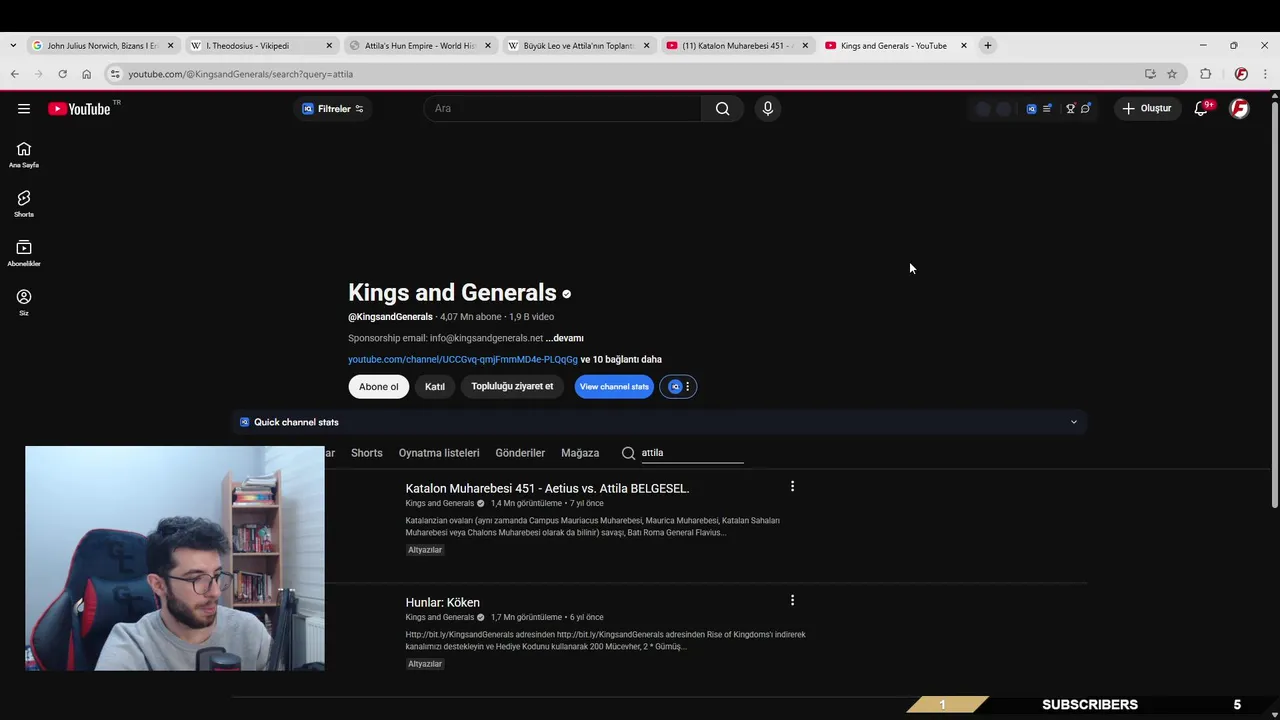Go back in browser history
The image size is (1280, 720).
click(x=14, y=74)
